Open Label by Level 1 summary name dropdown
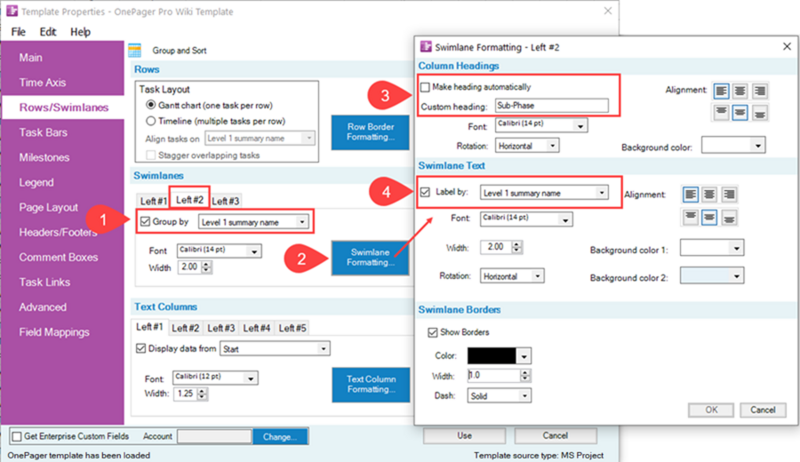This screenshot has width=800, height=462. click(x=544, y=193)
